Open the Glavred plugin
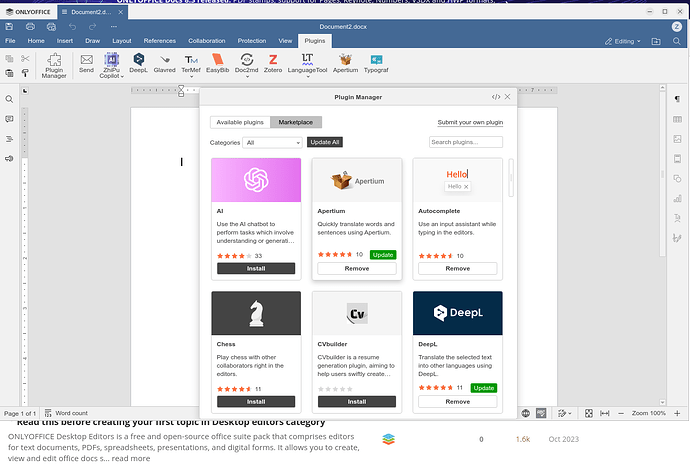Screen dimensions: 690x470 (165, 63)
